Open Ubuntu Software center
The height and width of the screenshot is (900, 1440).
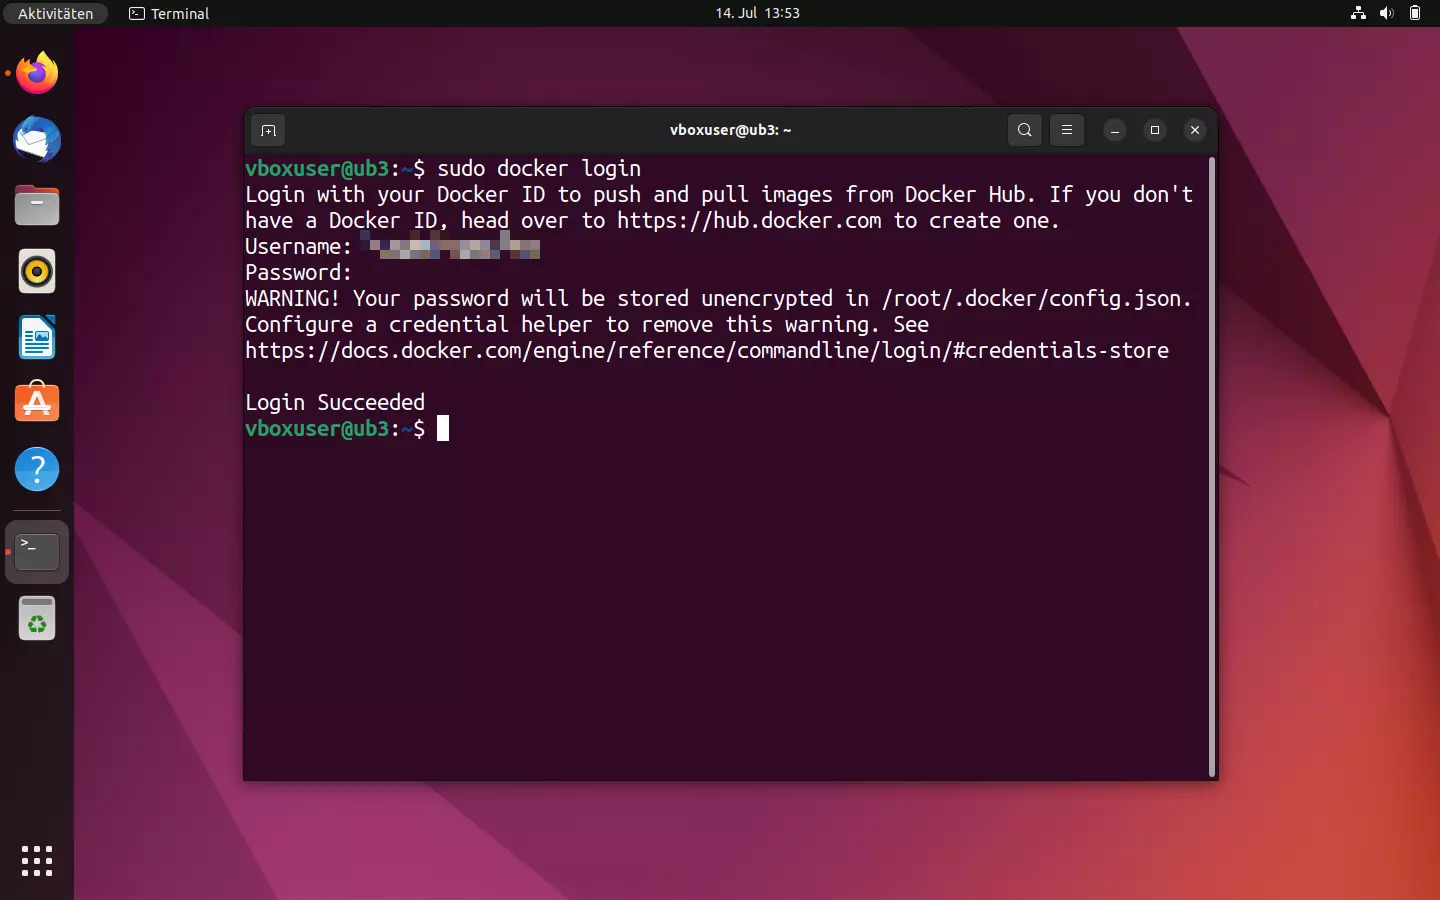click(x=36, y=403)
